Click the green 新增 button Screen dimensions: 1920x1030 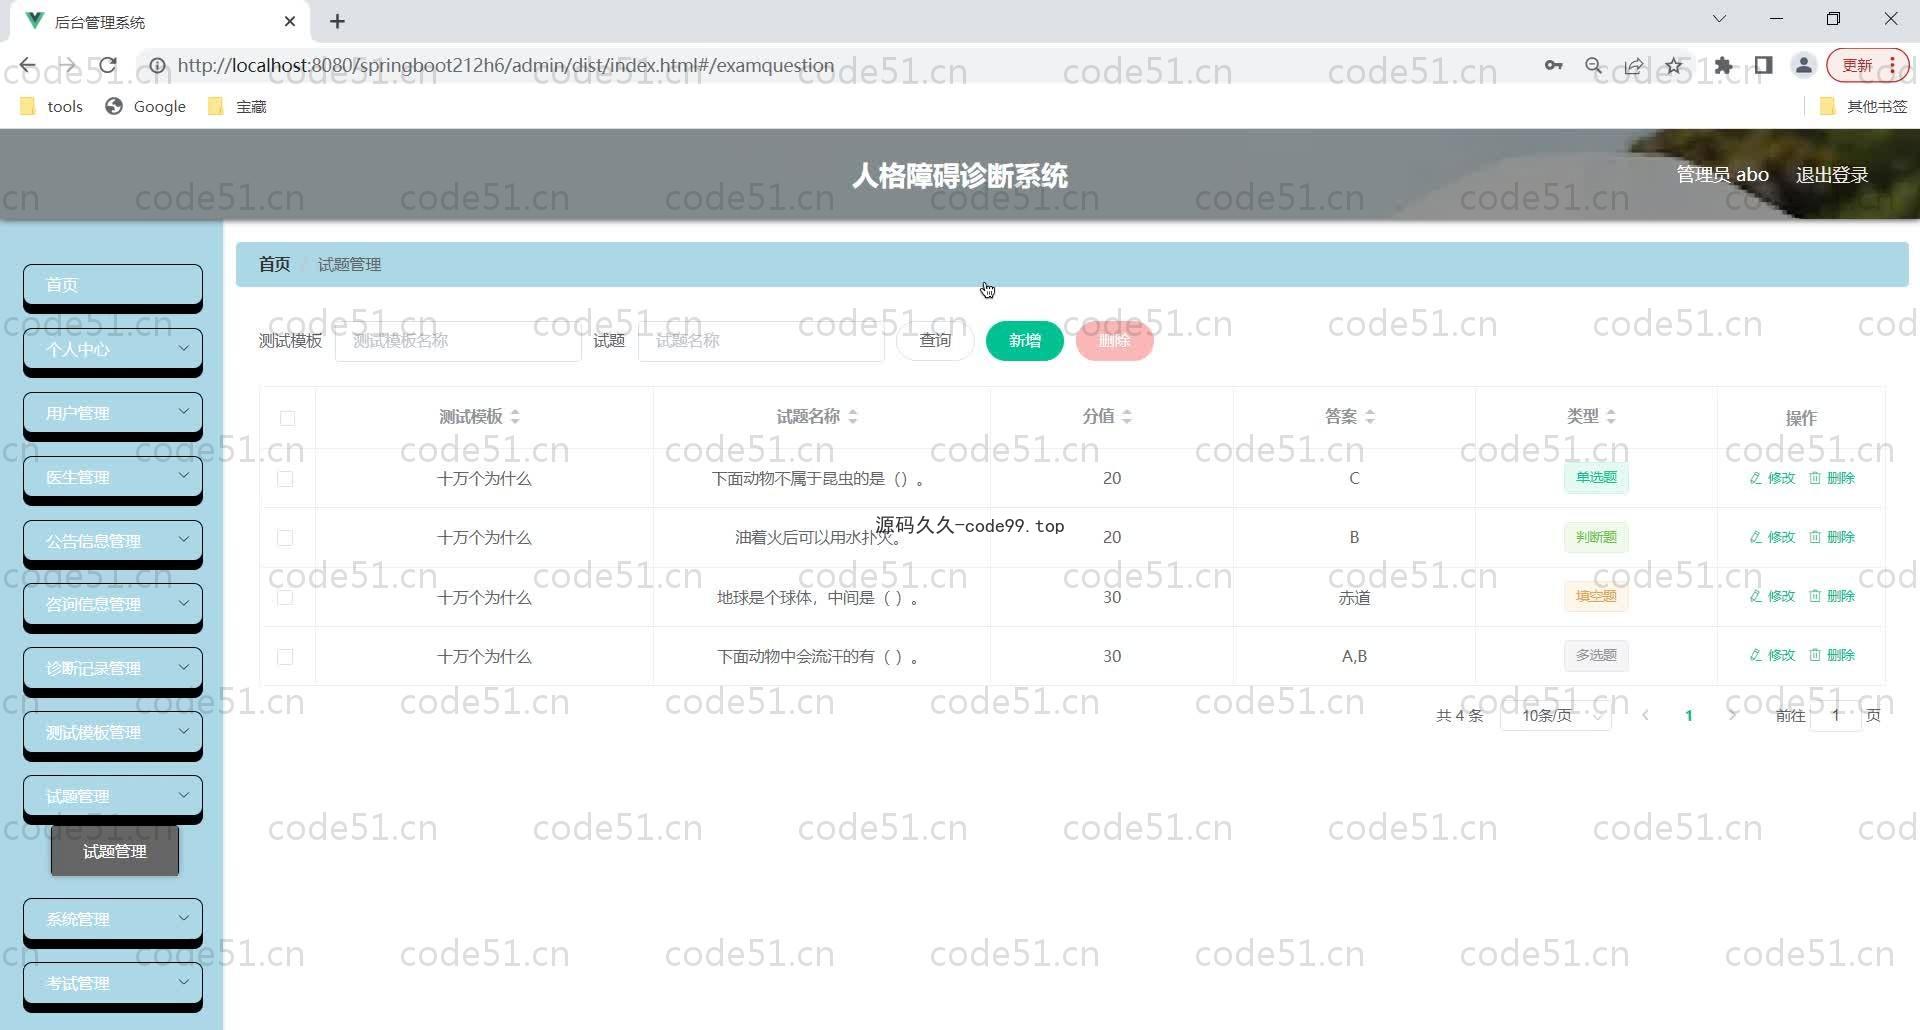1025,341
